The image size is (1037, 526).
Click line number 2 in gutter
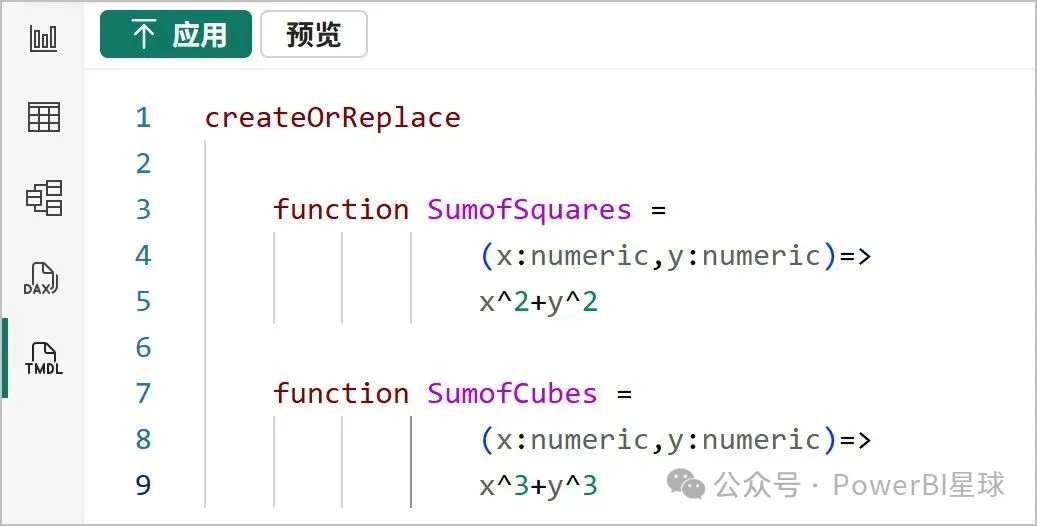[143, 164]
